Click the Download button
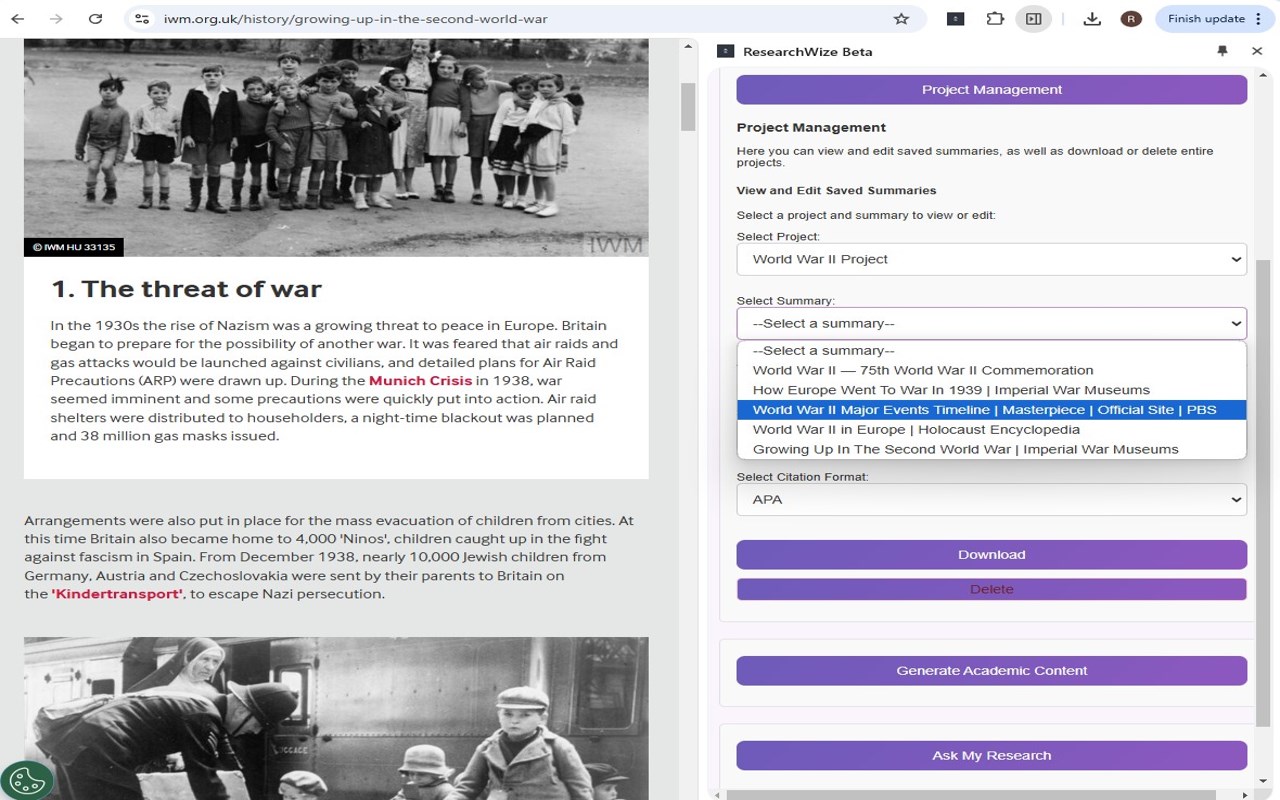Viewport: 1280px width, 800px height. pos(992,555)
